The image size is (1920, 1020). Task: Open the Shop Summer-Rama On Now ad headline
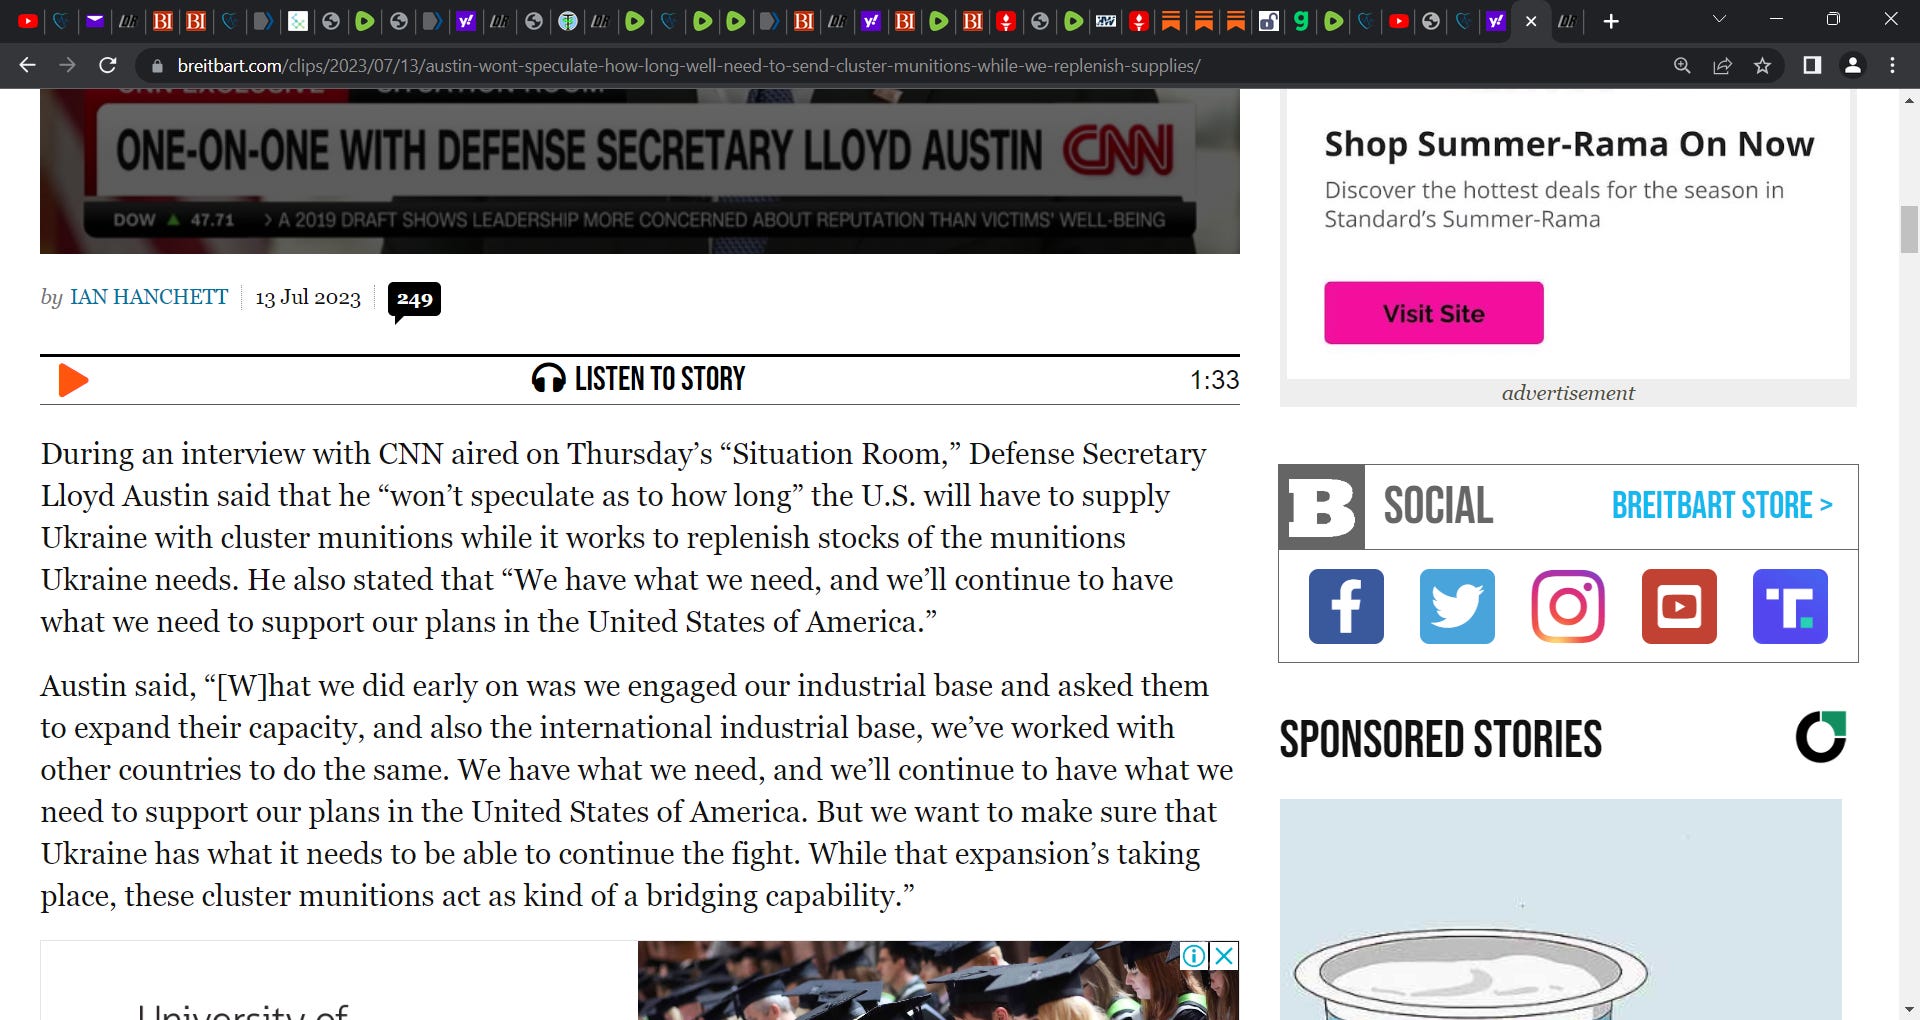(1569, 144)
